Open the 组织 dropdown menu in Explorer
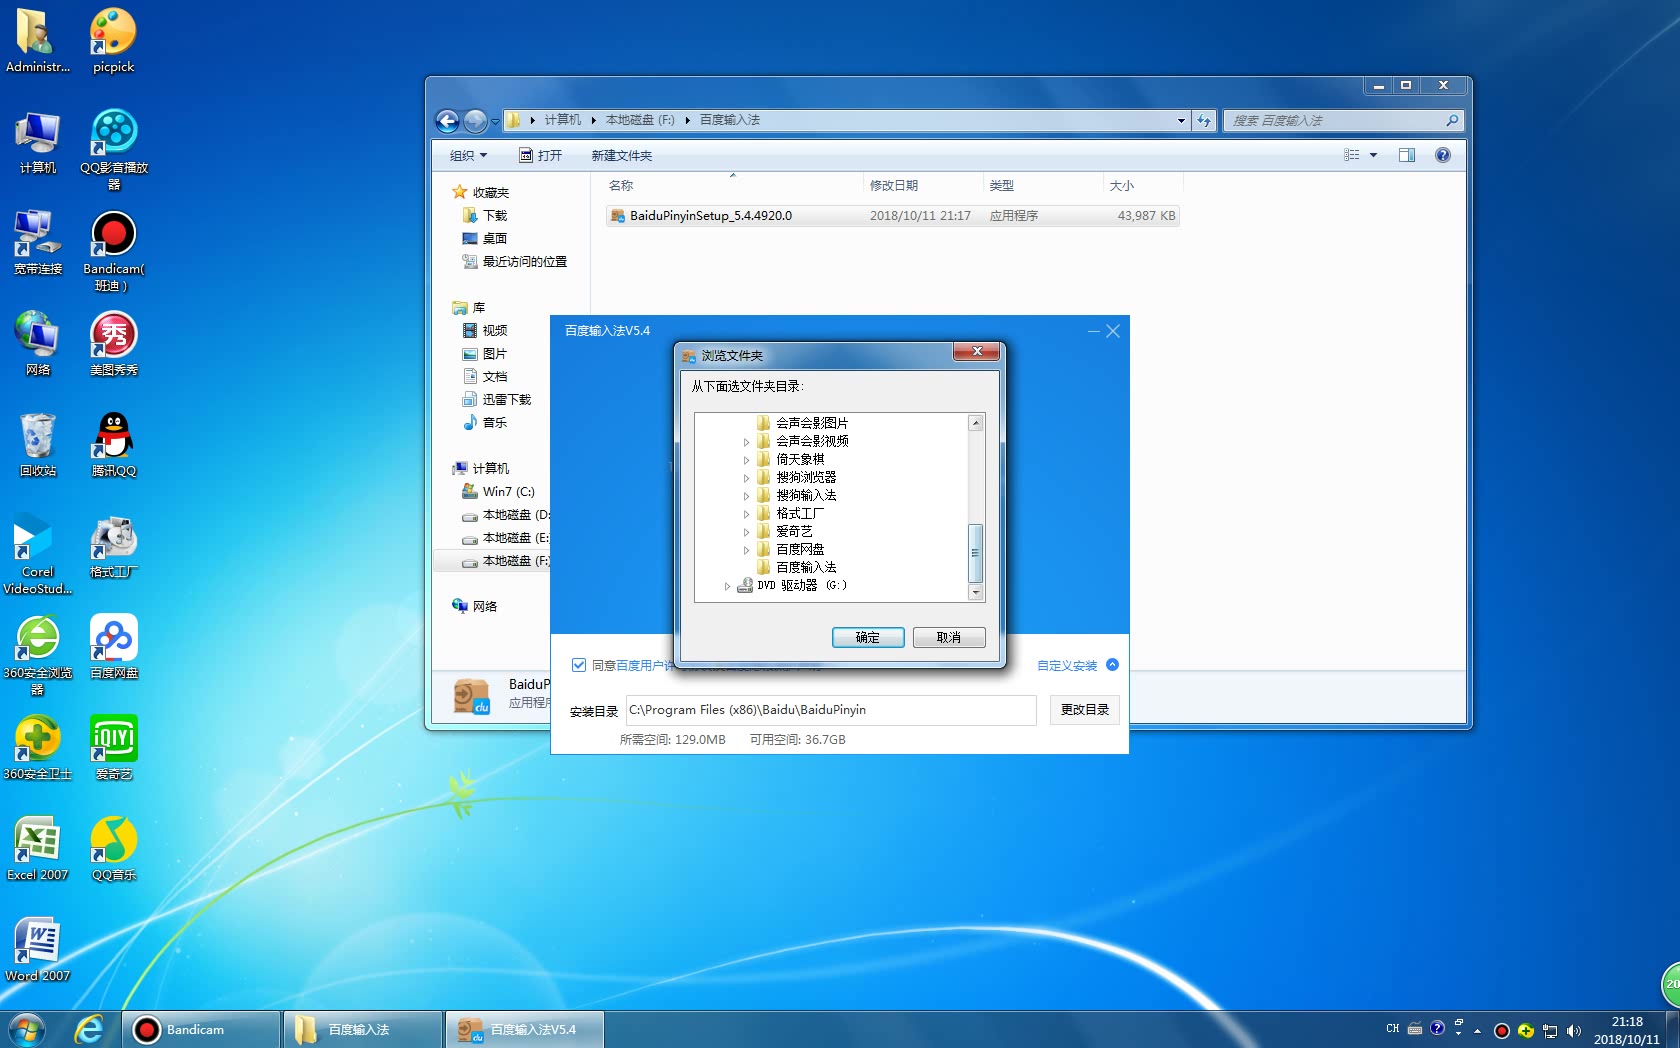This screenshot has height=1048, width=1680. [468, 156]
